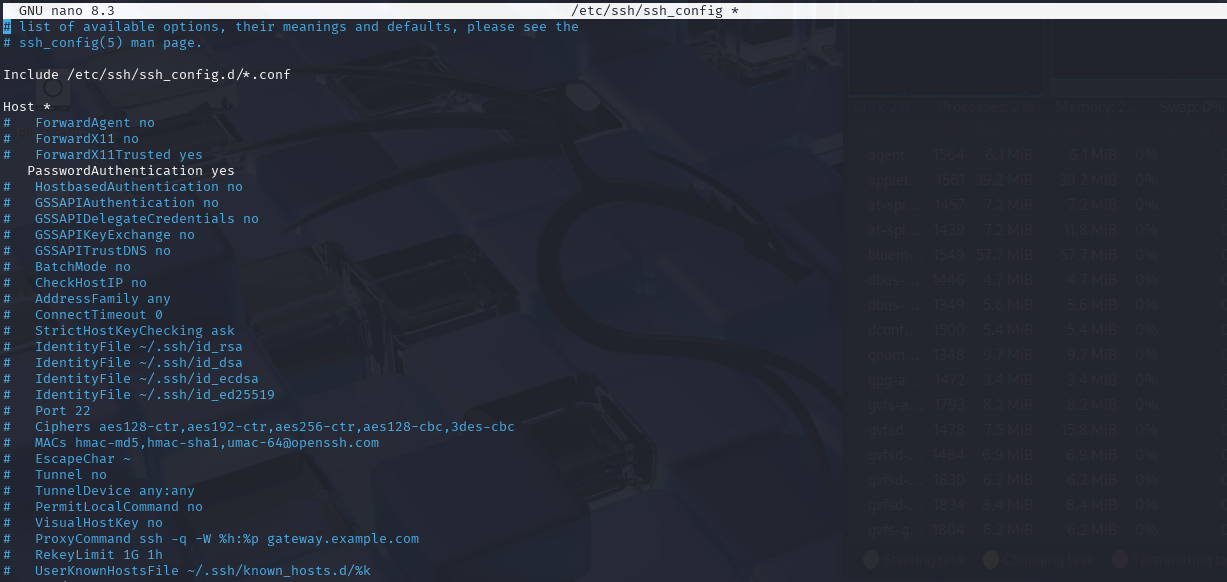The height and width of the screenshot is (582, 1227).
Task: Click the MACs hmac-md5 line
Action: click(206, 443)
